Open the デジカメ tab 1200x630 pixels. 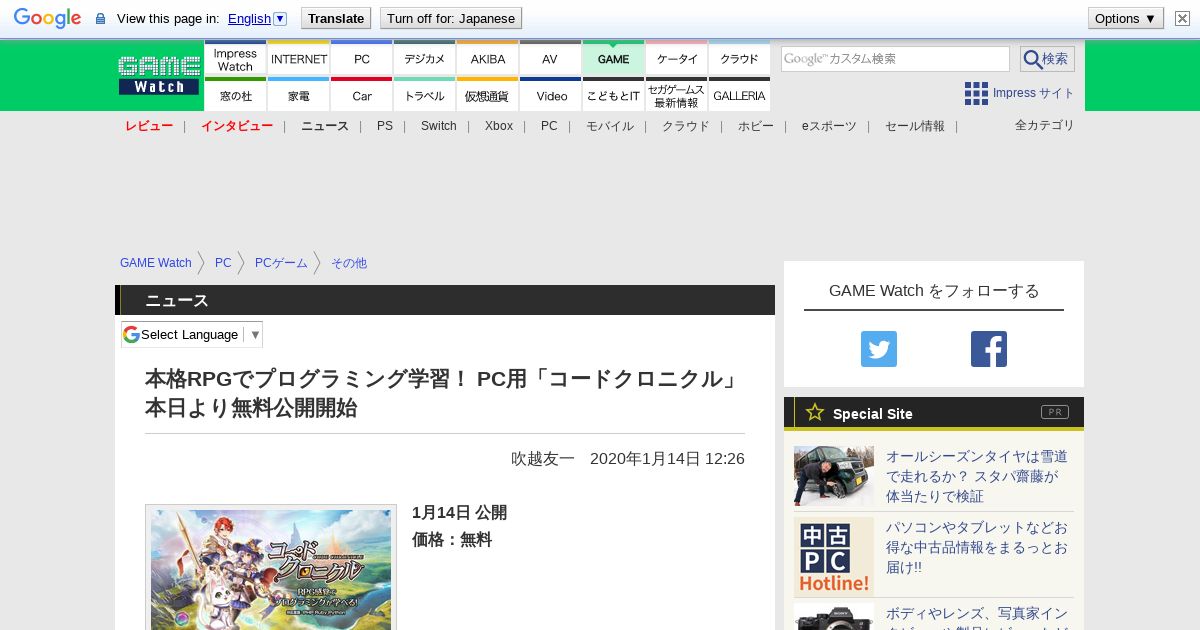click(425, 58)
